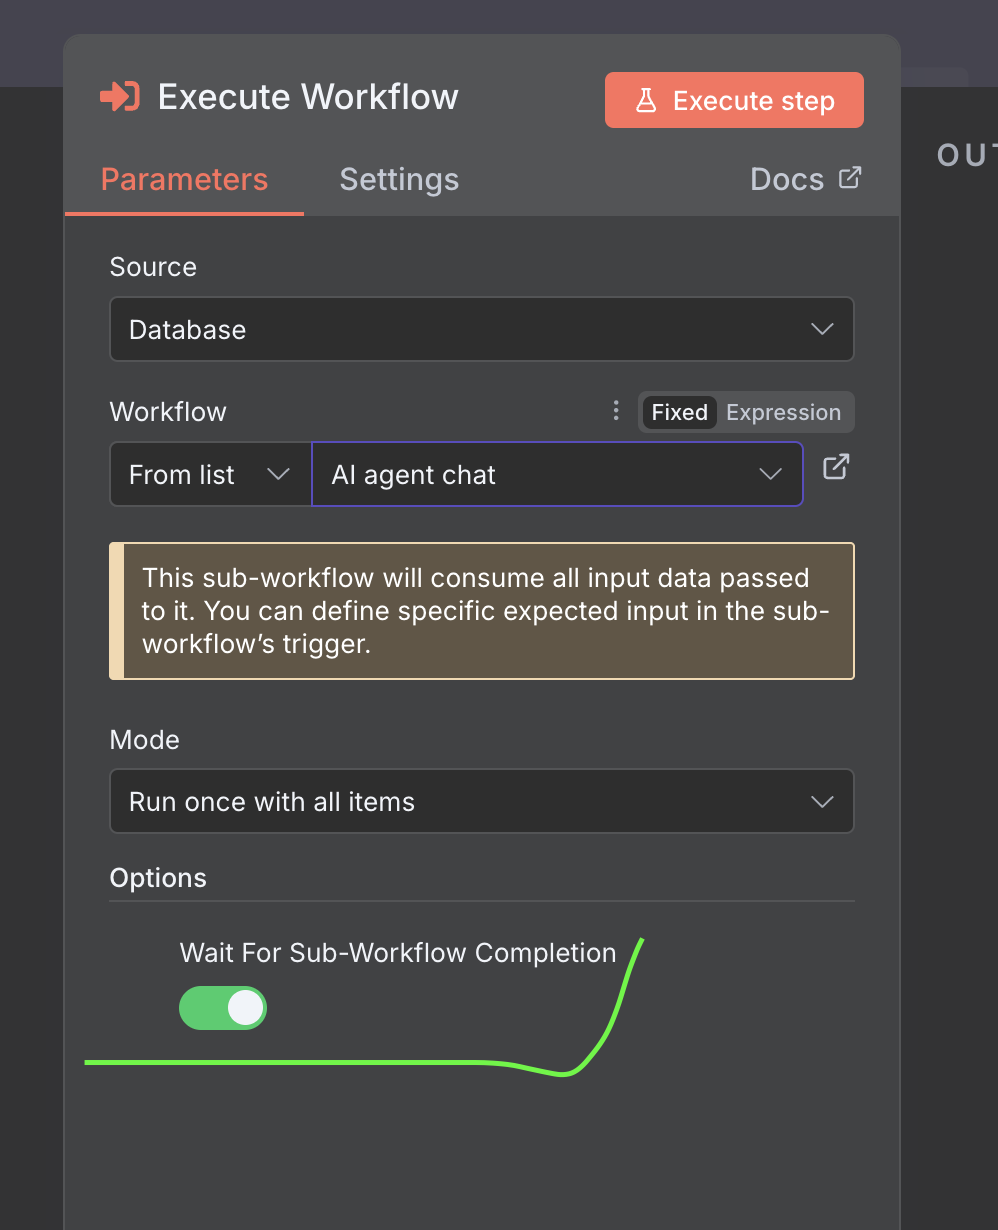Open the Database source dropdown

tap(480, 329)
